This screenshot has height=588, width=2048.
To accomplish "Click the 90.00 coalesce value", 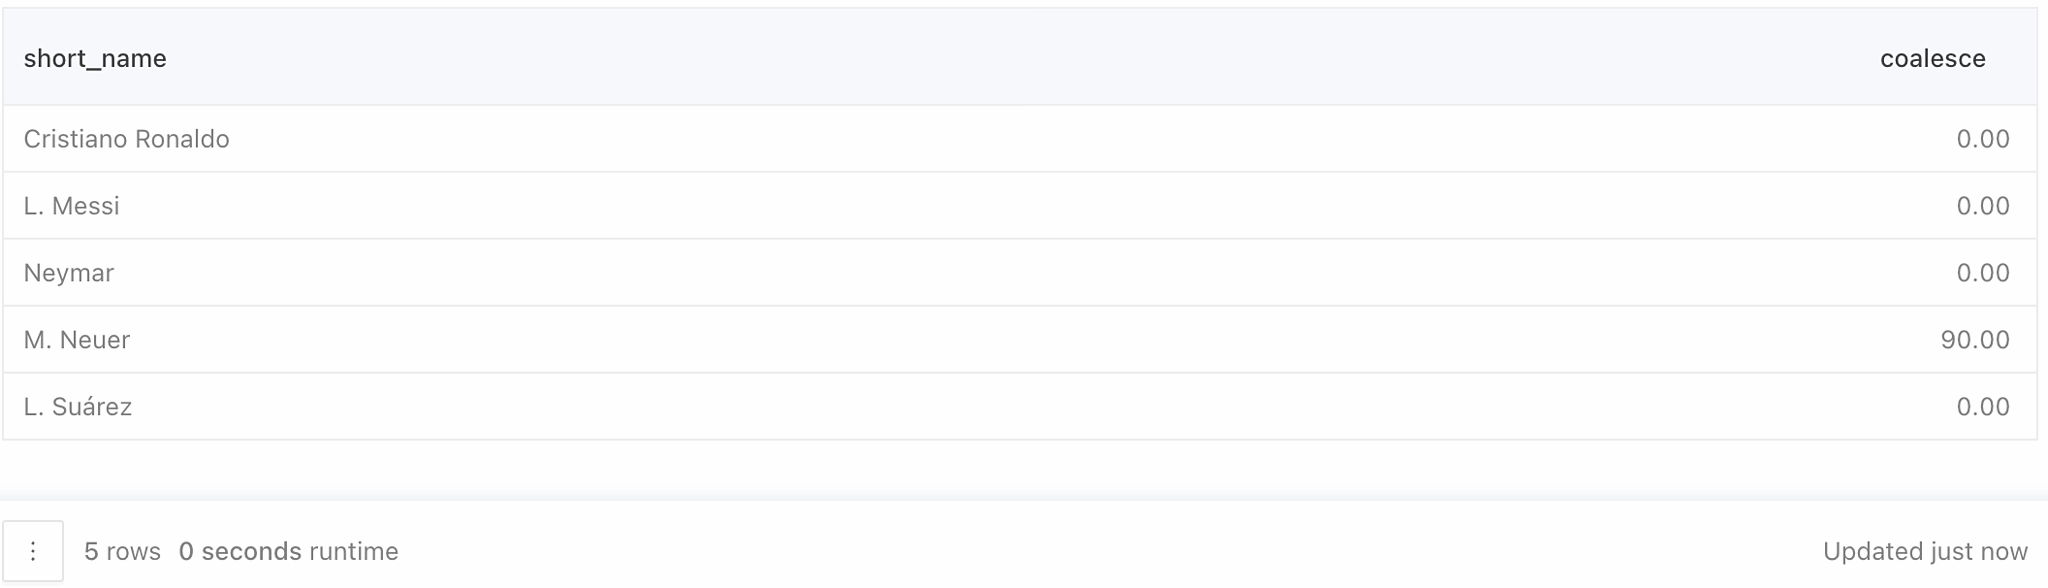I will (1975, 340).
